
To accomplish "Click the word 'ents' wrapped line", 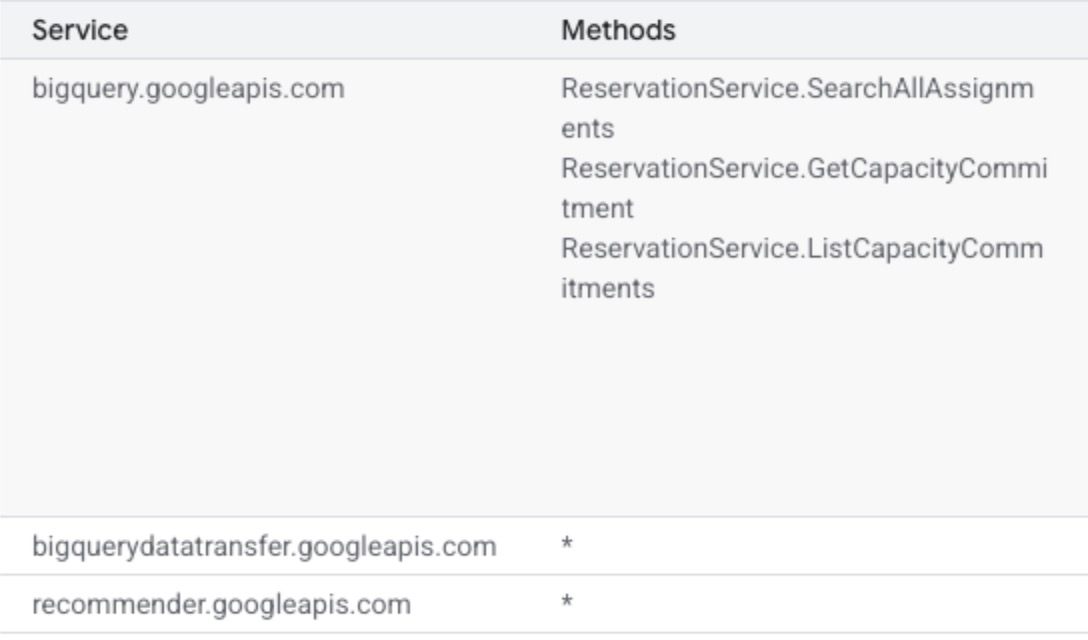I will 588,129.
